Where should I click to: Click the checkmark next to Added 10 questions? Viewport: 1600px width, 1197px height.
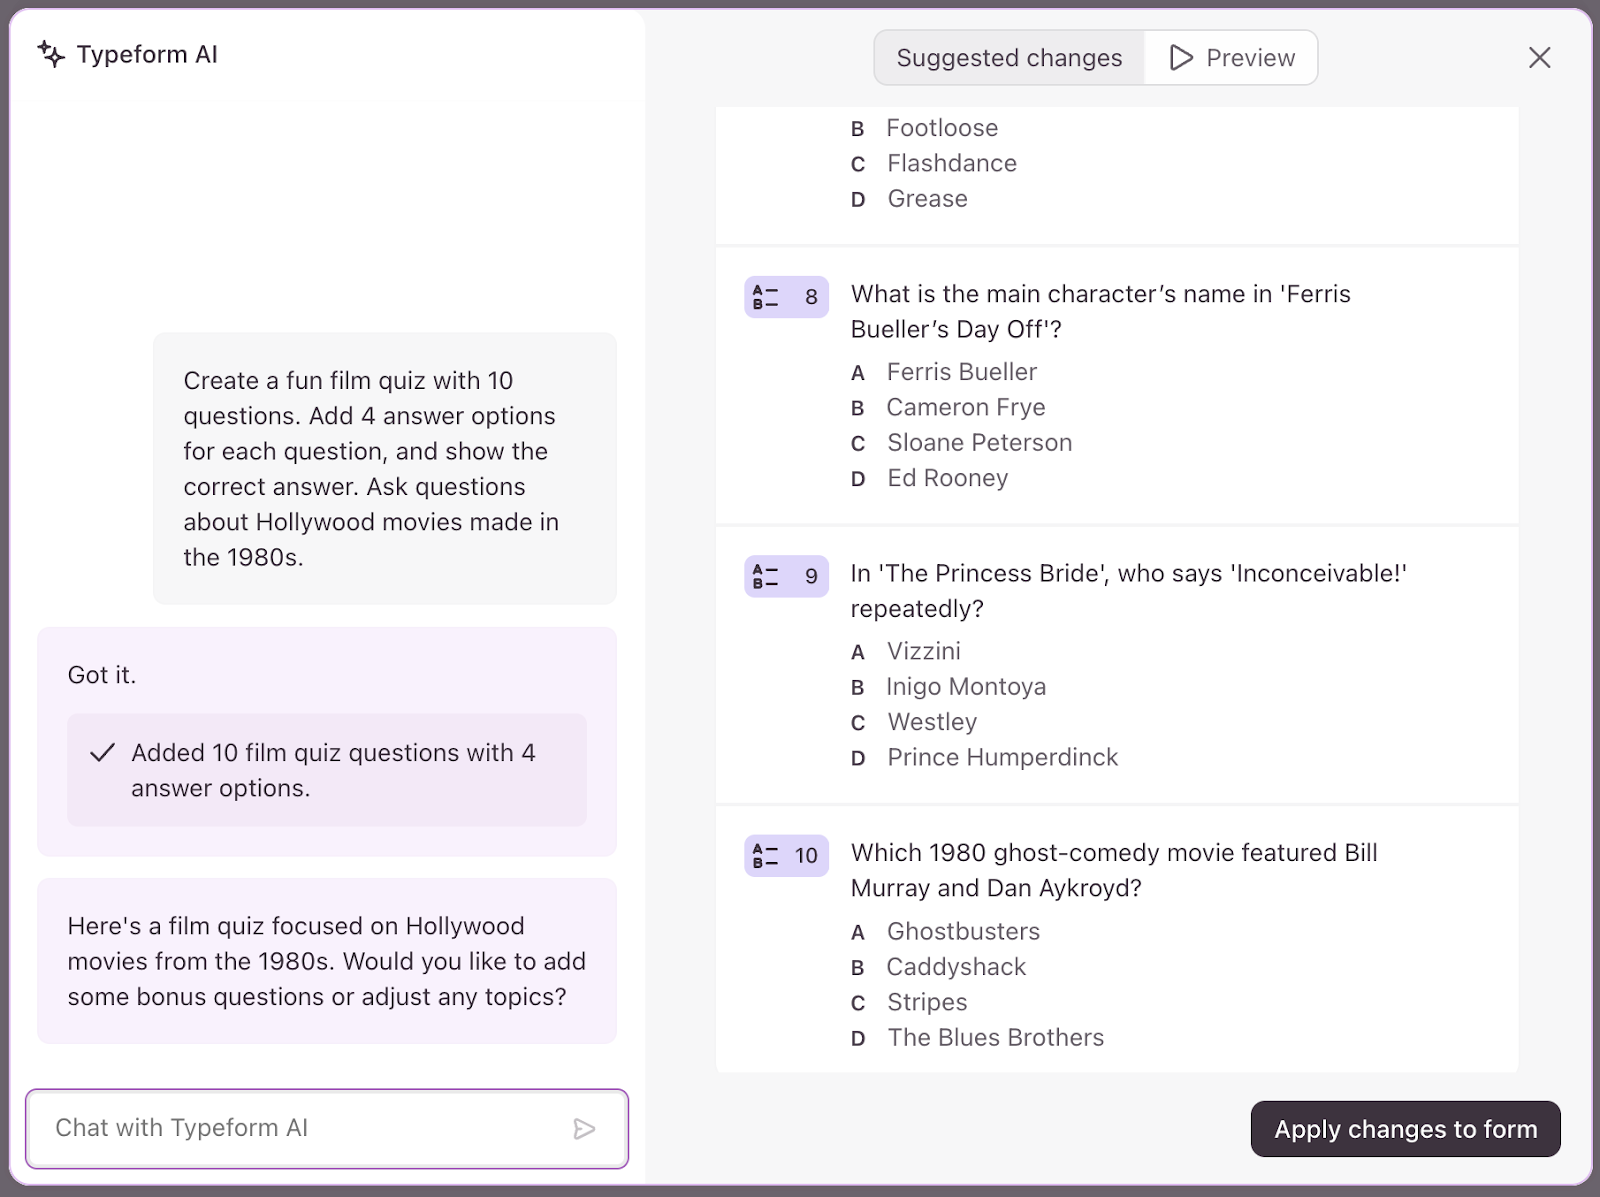click(102, 753)
